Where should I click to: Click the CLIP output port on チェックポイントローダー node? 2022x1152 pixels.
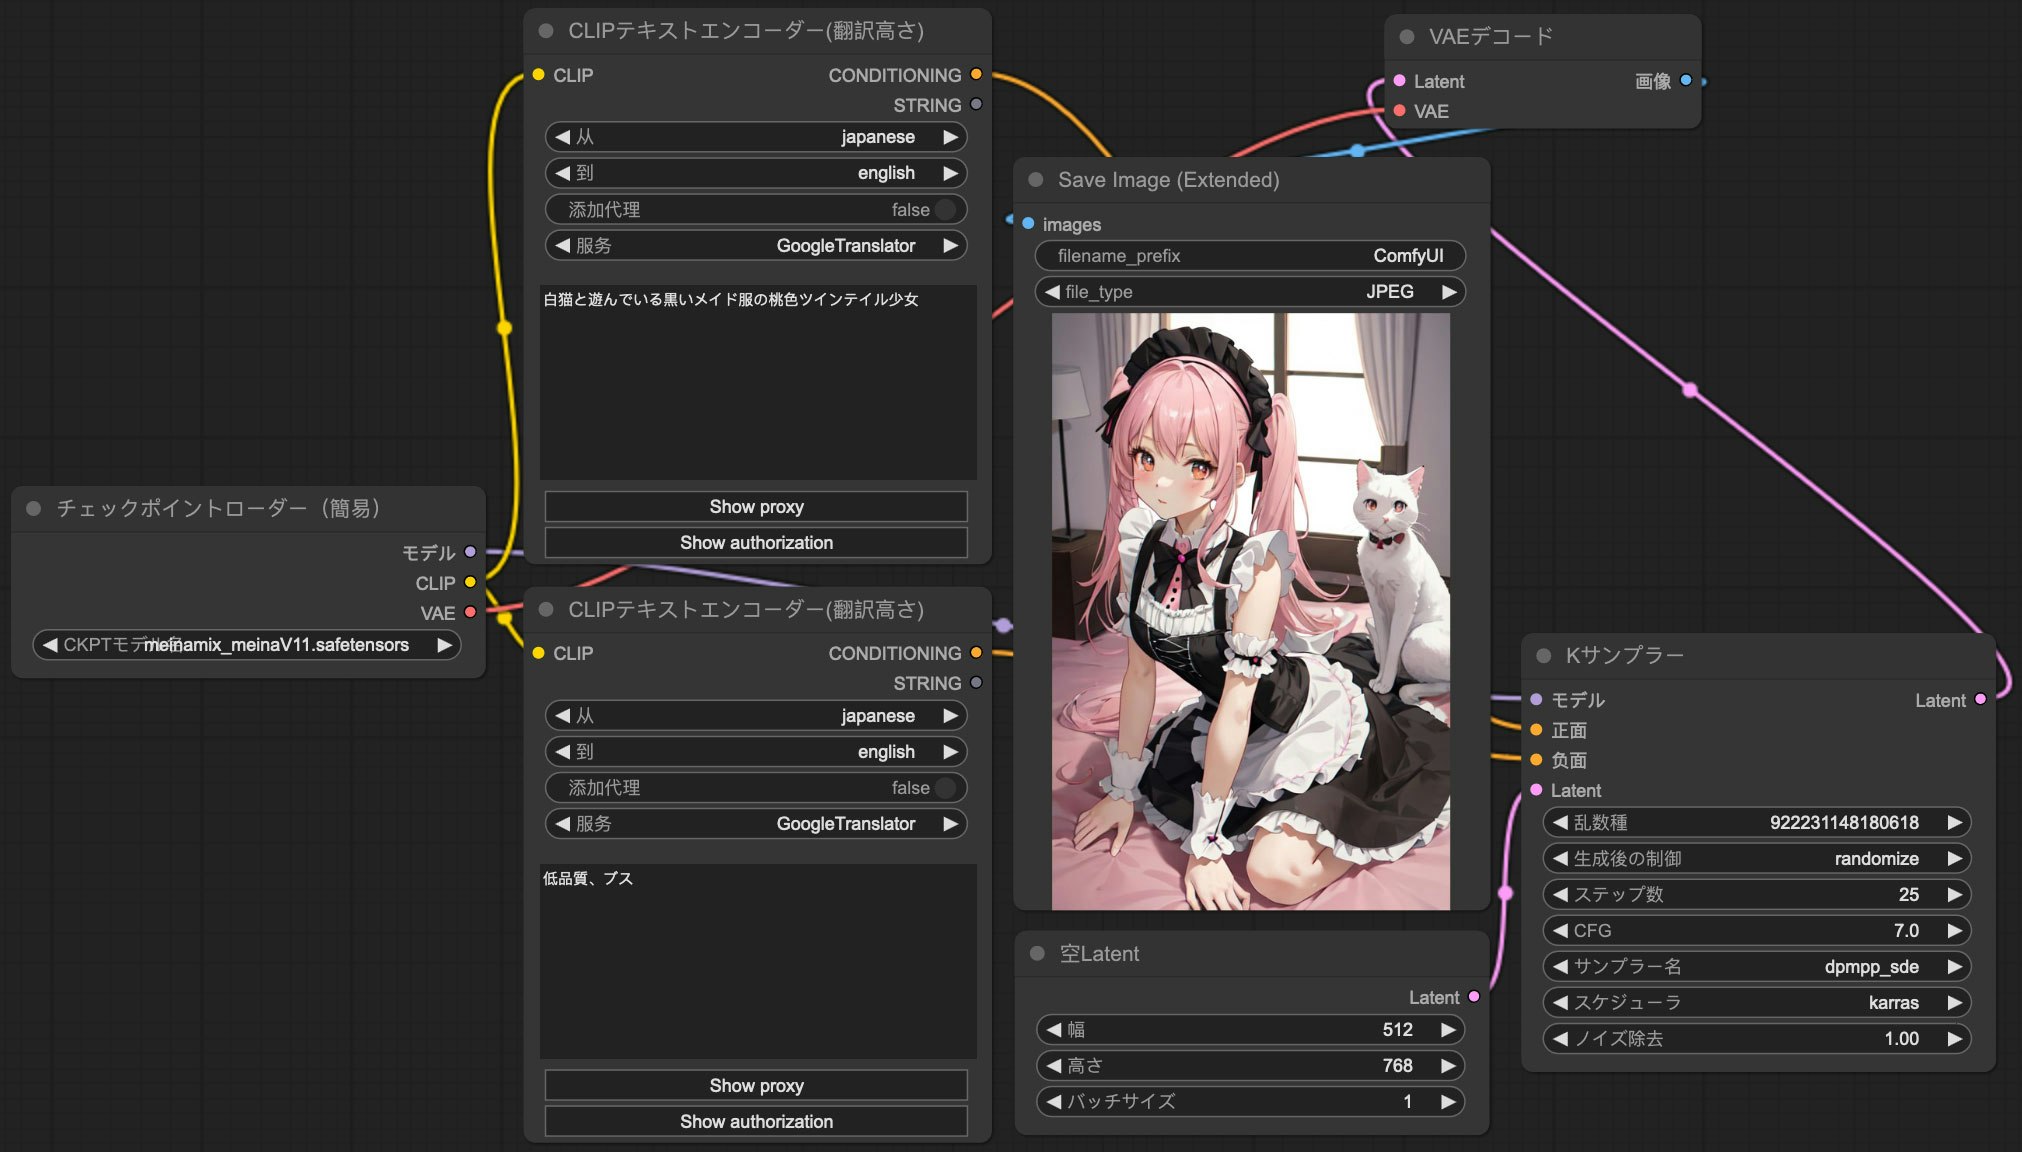pyautogui.click(x=470, y=582)
